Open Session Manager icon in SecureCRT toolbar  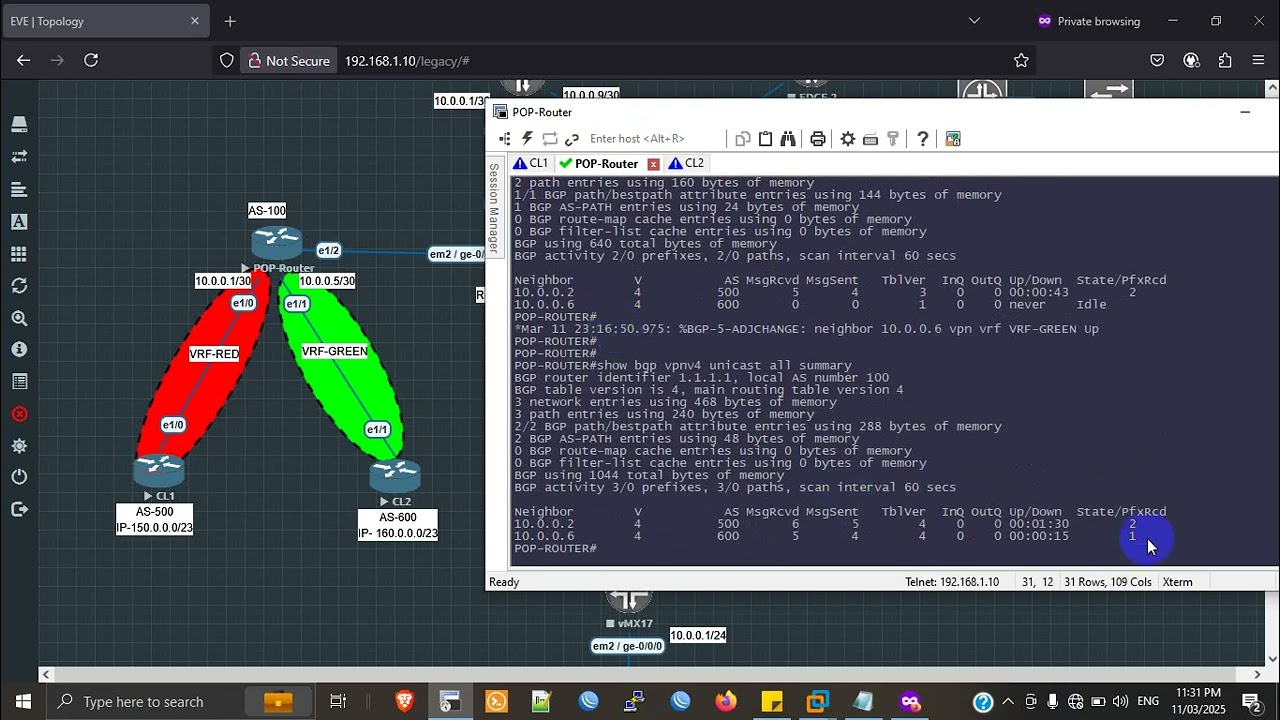[505, 139]
